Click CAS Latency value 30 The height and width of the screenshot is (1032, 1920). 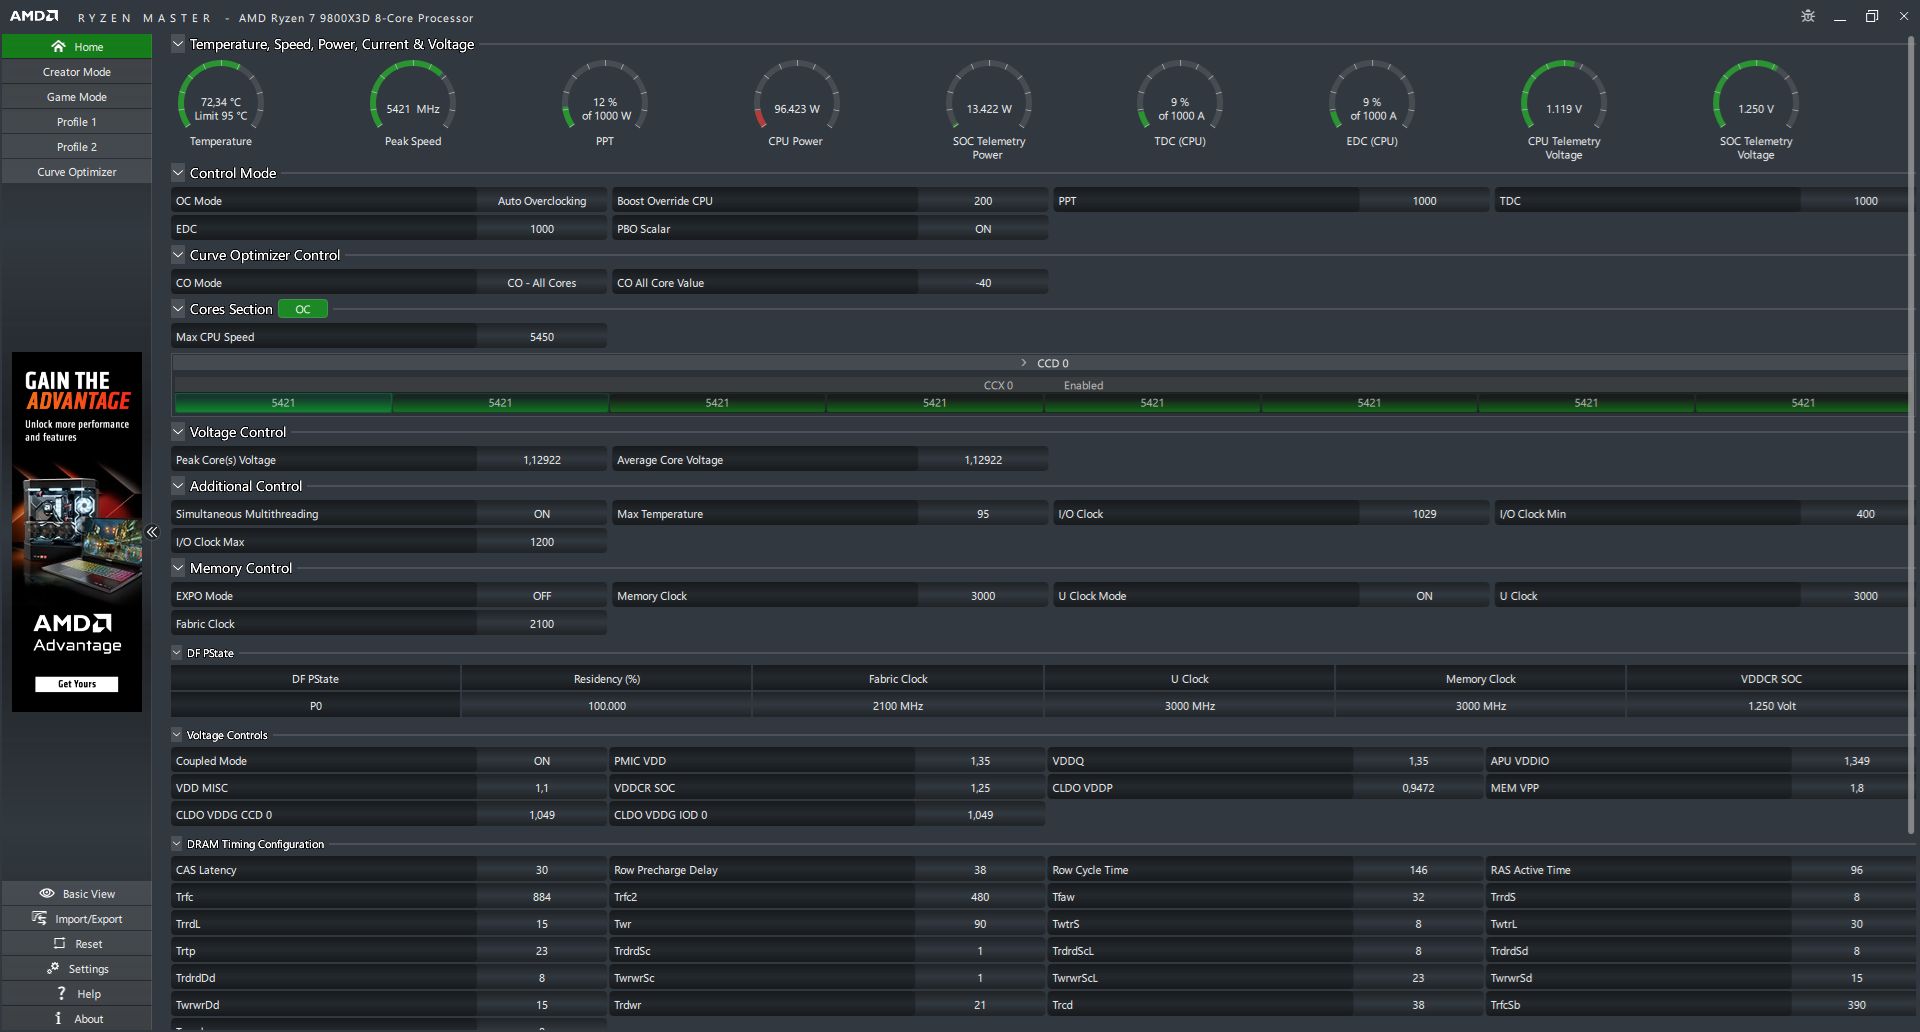[x=542, y=870]
